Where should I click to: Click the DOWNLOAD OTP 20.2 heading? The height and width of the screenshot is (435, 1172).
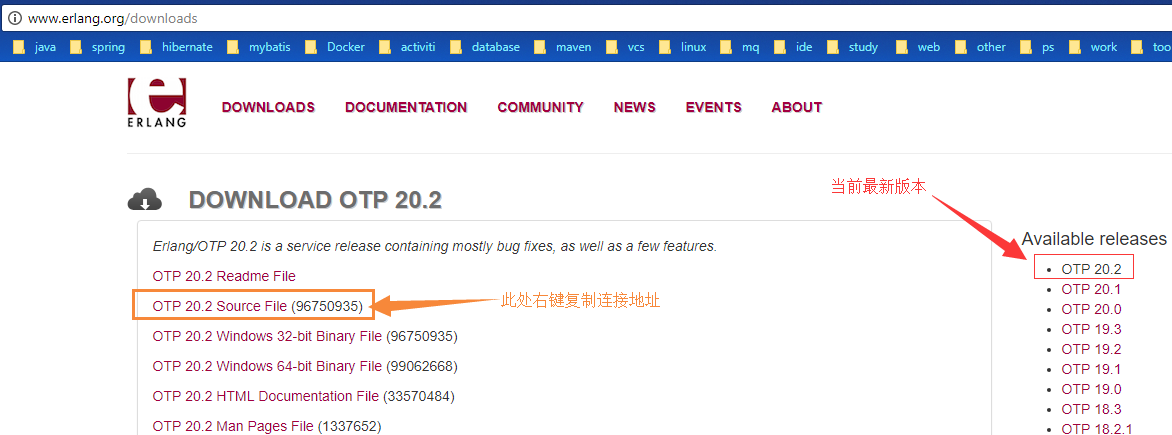(315, 200)
